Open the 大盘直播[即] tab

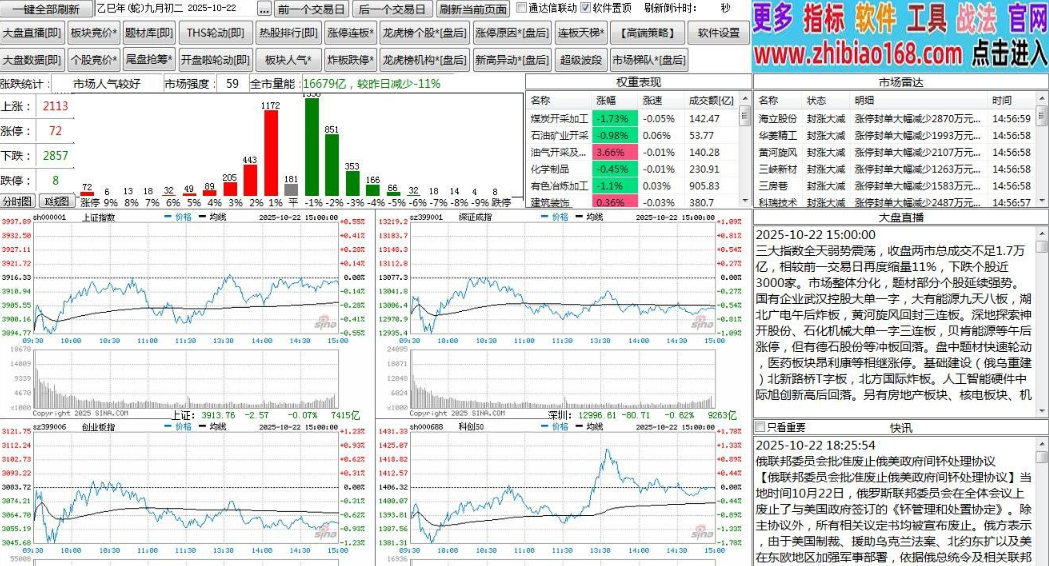pyautogui.click(x=32, y=32)
